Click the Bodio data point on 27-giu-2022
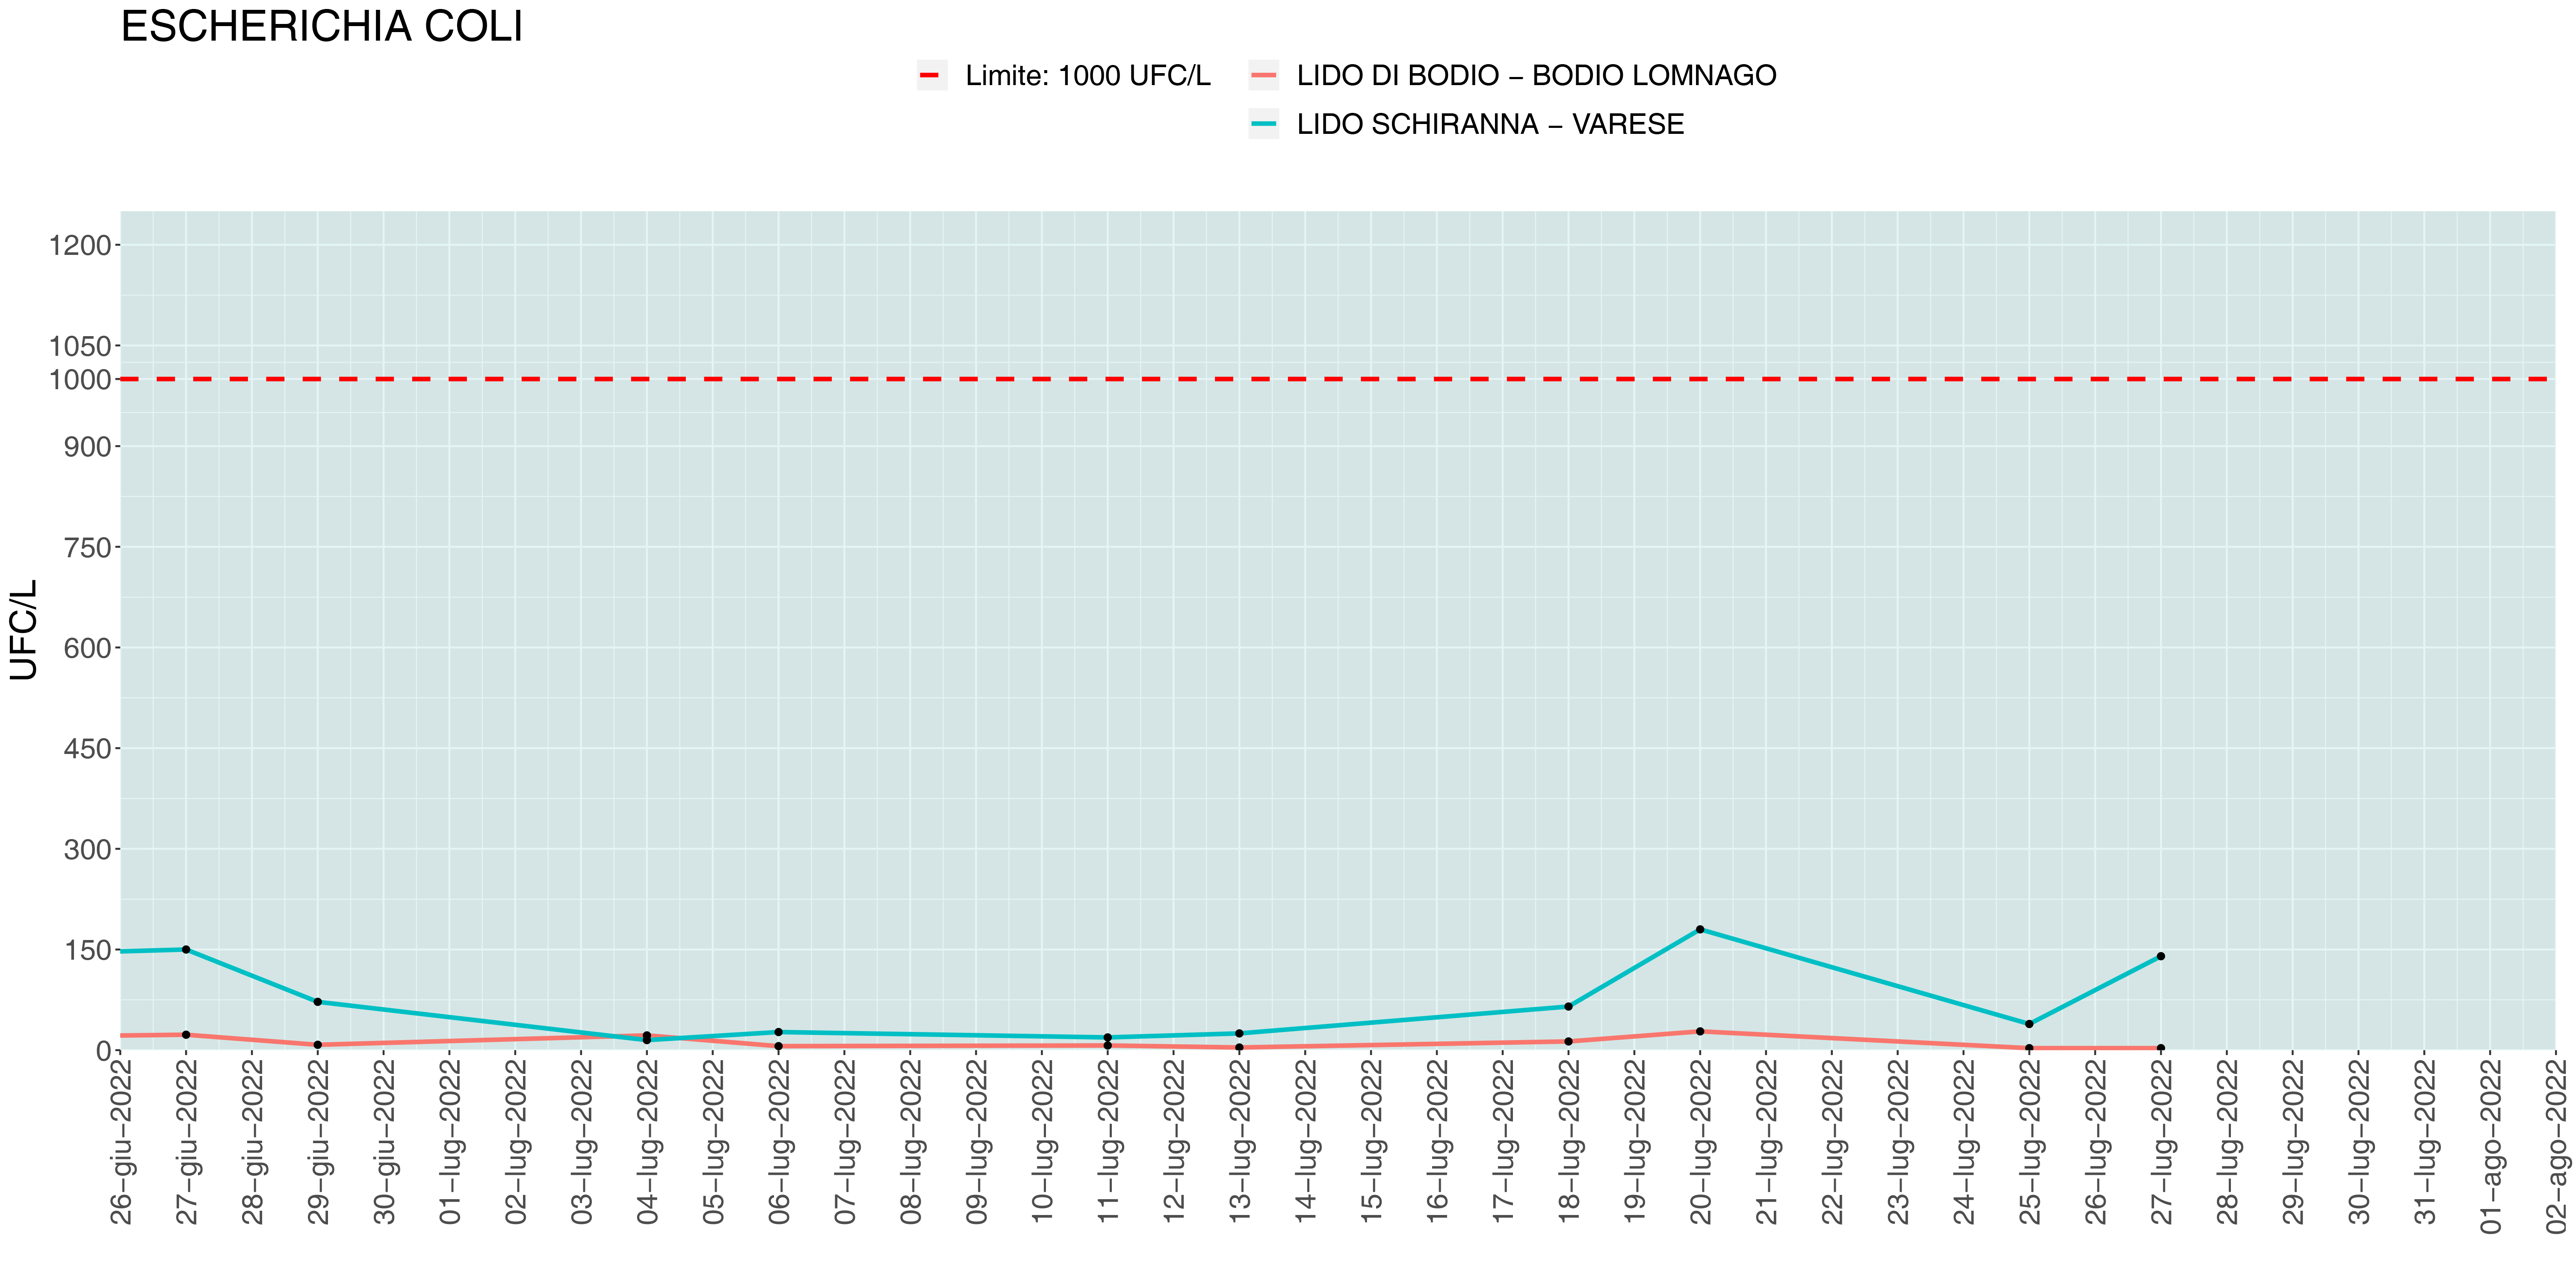Image resolution: width=2576 pixels, height=1283 pixels. pos(186,1035)
